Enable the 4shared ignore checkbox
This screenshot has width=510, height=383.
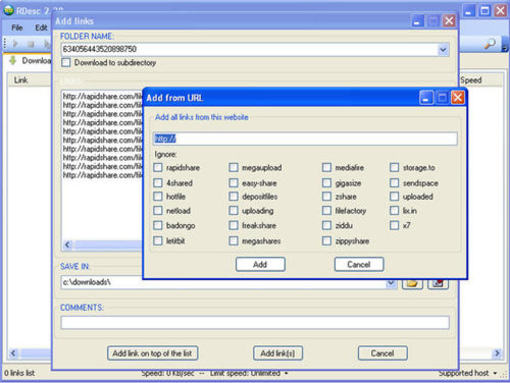pyautogui.click(x=158, y=183)
